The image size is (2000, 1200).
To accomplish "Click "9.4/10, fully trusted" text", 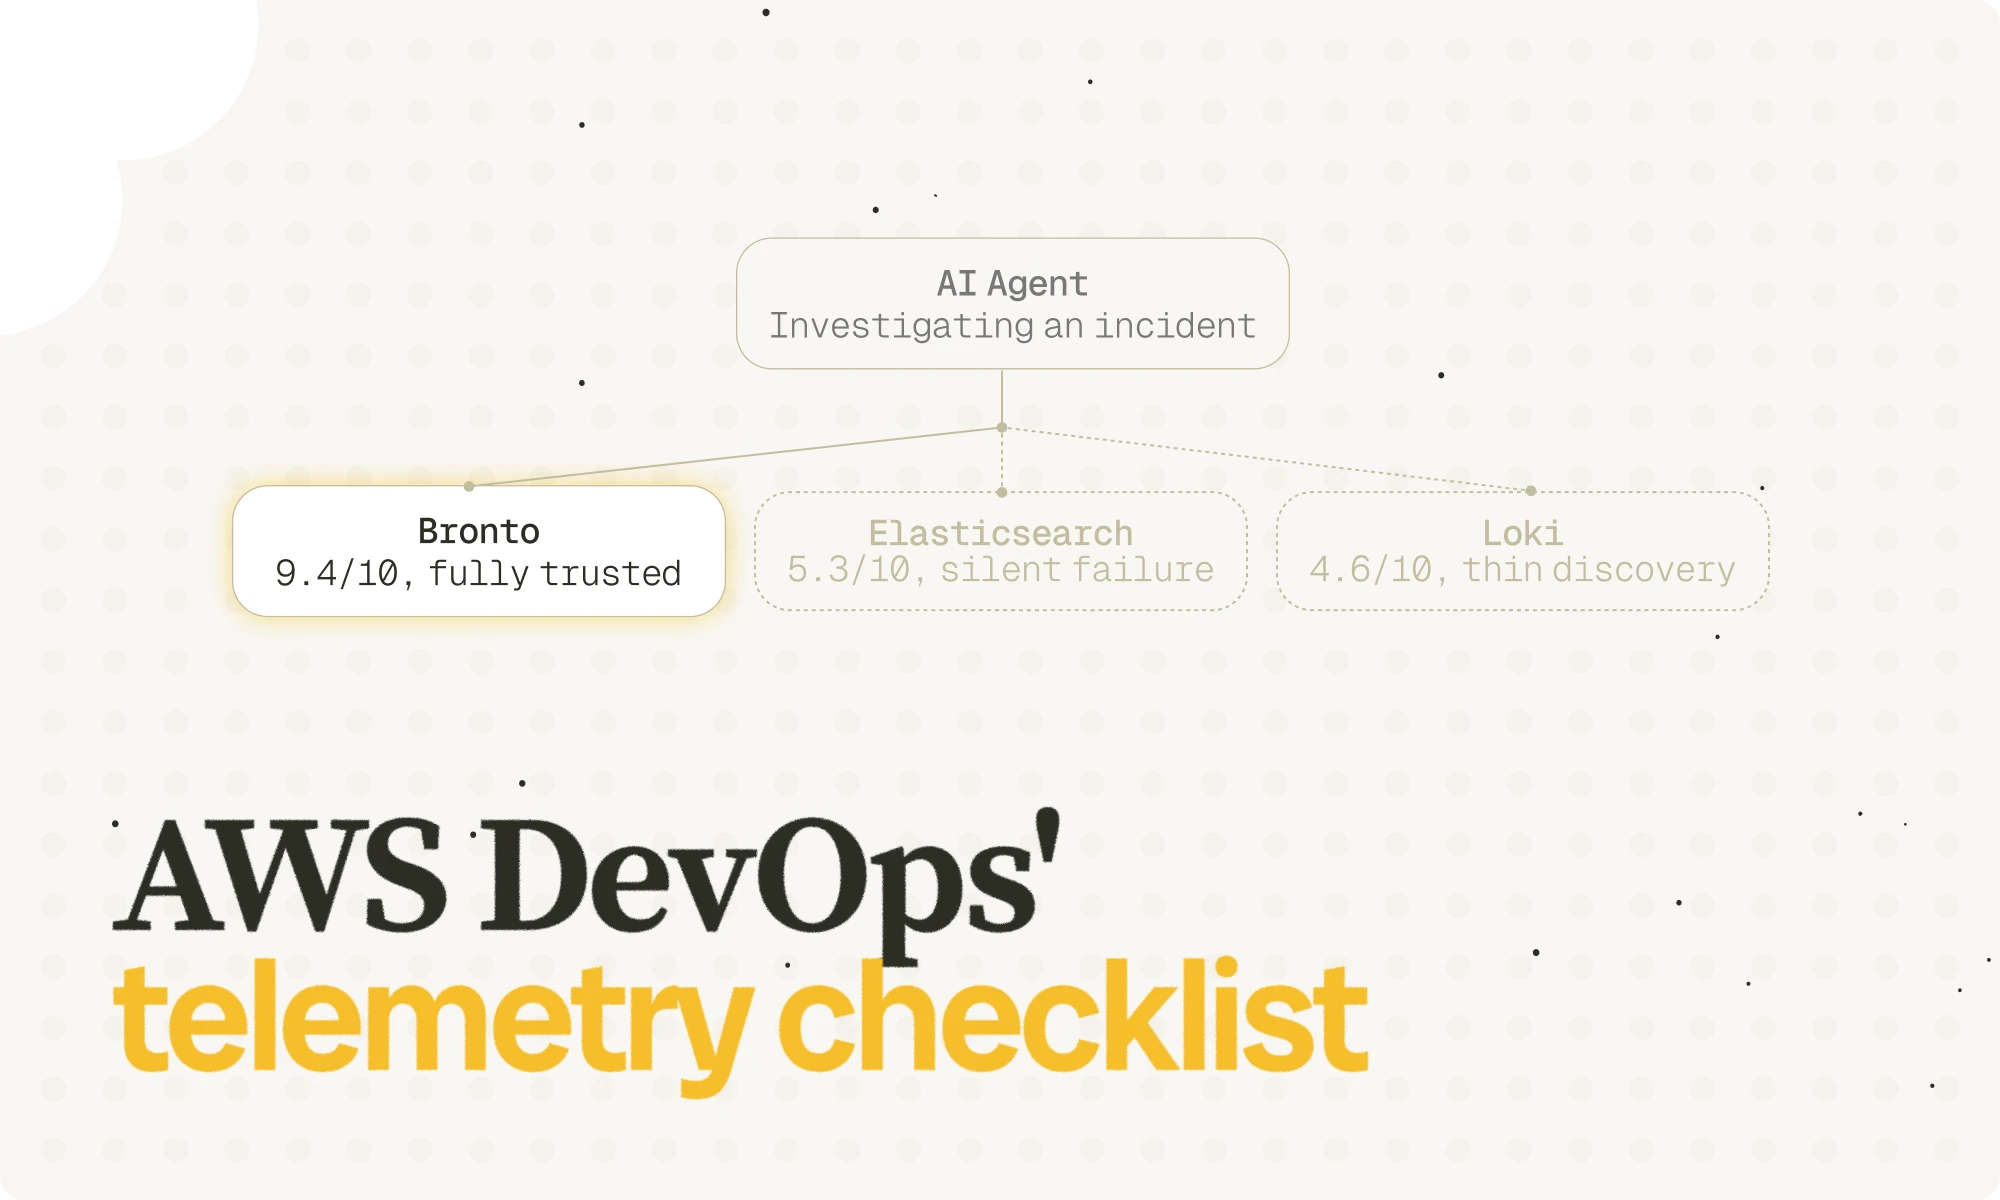I will (x=478, y=573).
